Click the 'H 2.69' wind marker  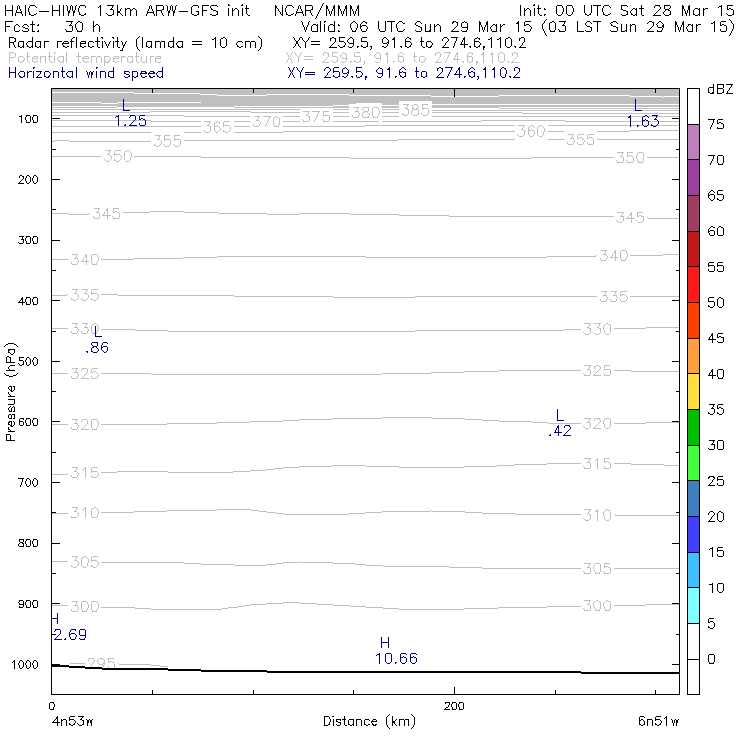pyautogui.click(x=69, y=627)
